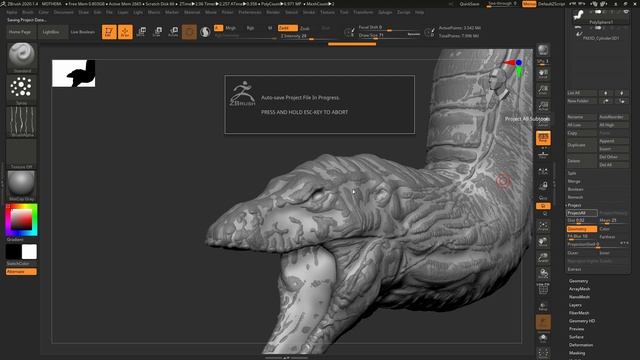The width and height of the screenshot is (640, 360).
Task: Toggle Geometry projection option
Action: tap(582, 229)
